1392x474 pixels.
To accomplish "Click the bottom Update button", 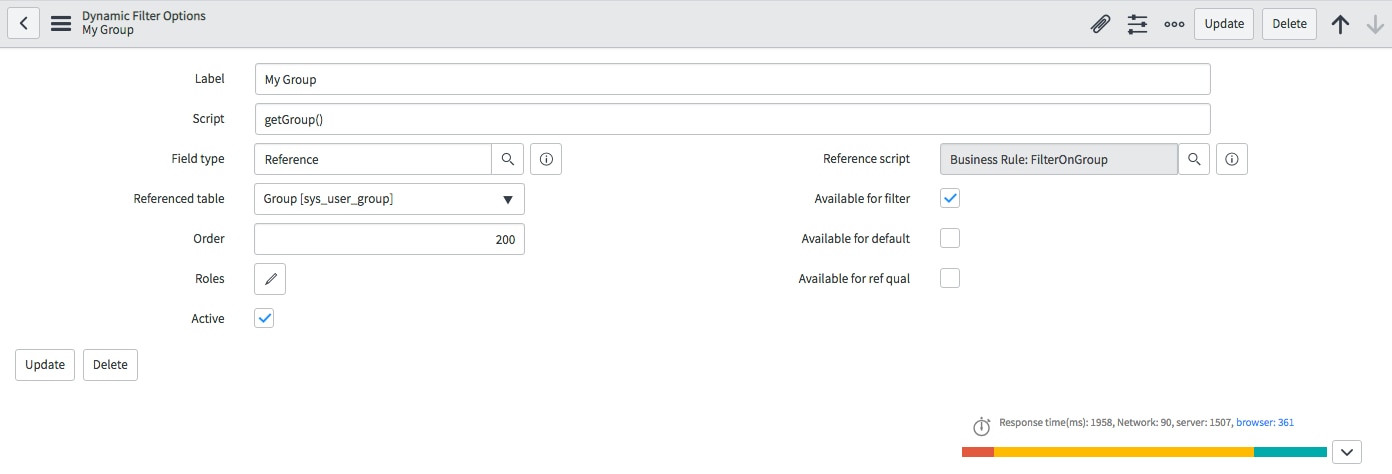I will [x=45, y=365].
